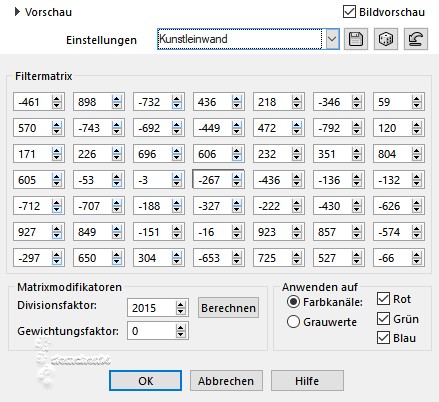Click the save preset floppy disk icon

(356, 39)
